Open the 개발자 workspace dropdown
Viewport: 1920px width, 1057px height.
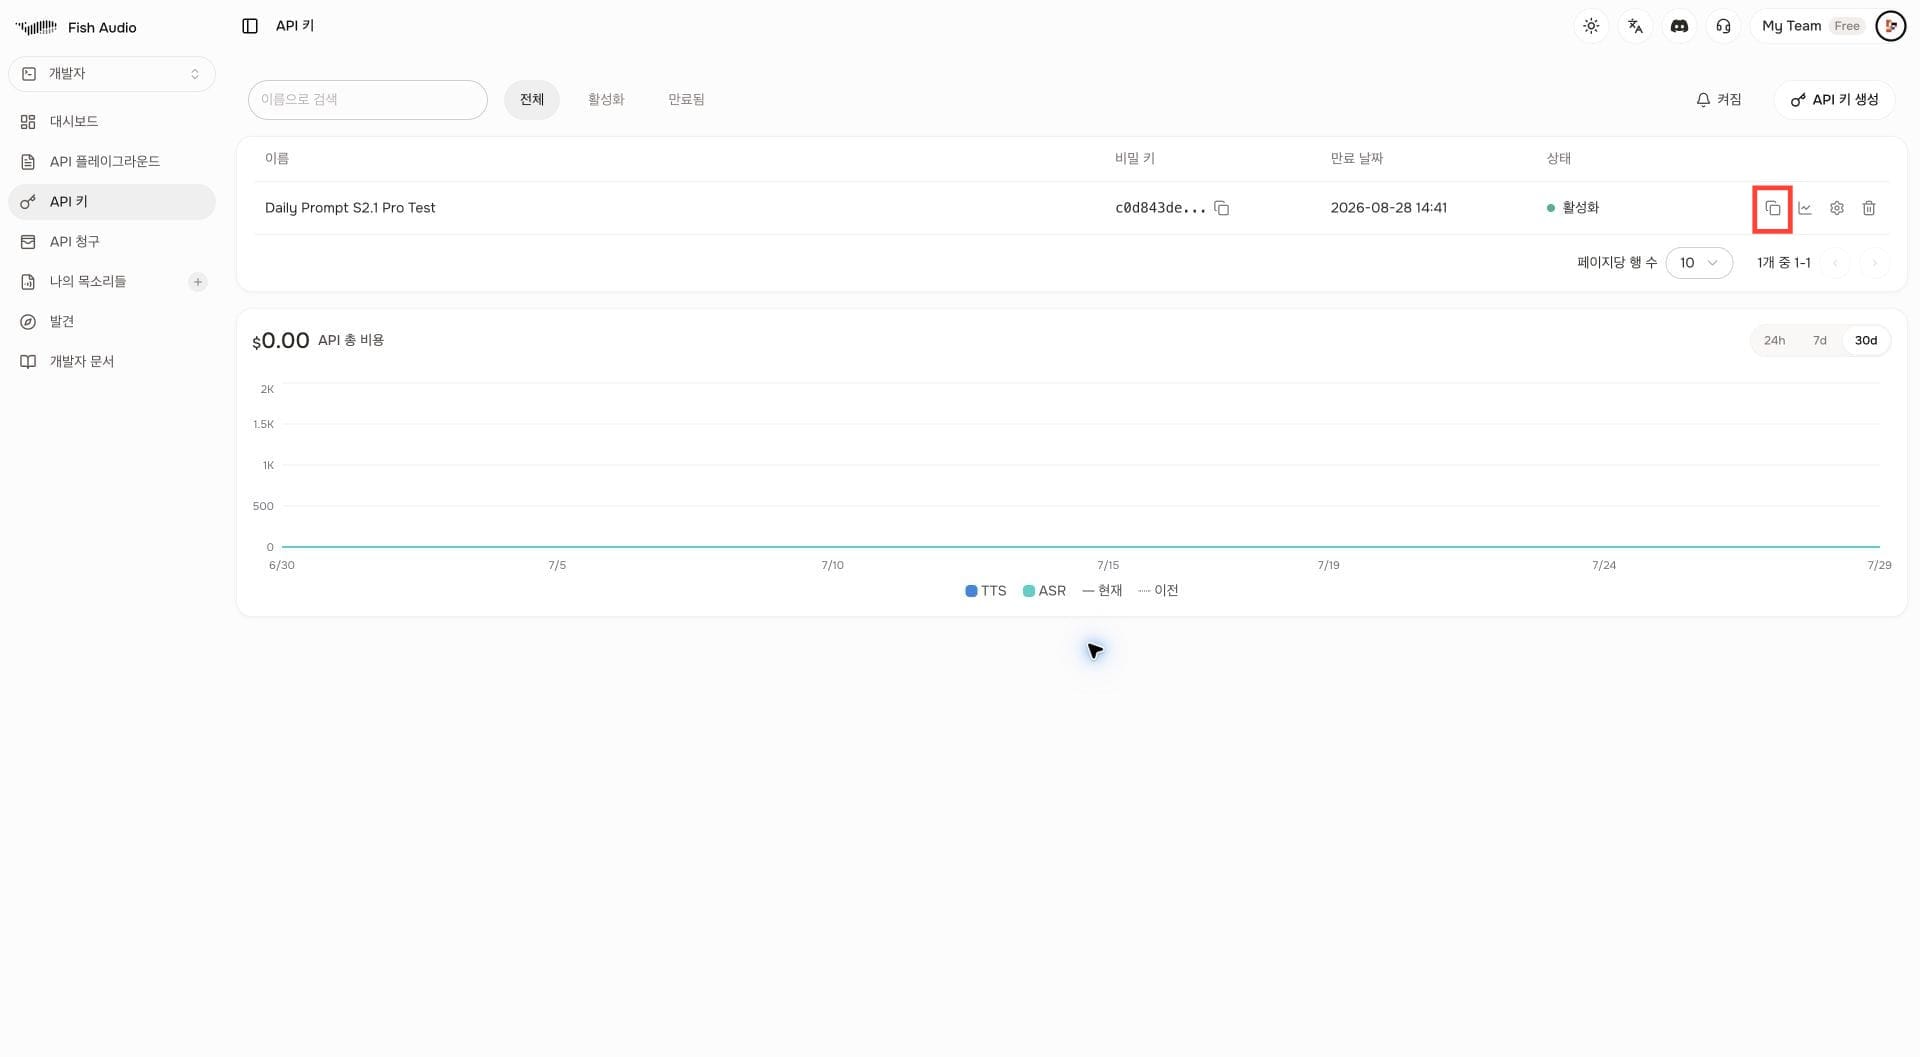112,74
